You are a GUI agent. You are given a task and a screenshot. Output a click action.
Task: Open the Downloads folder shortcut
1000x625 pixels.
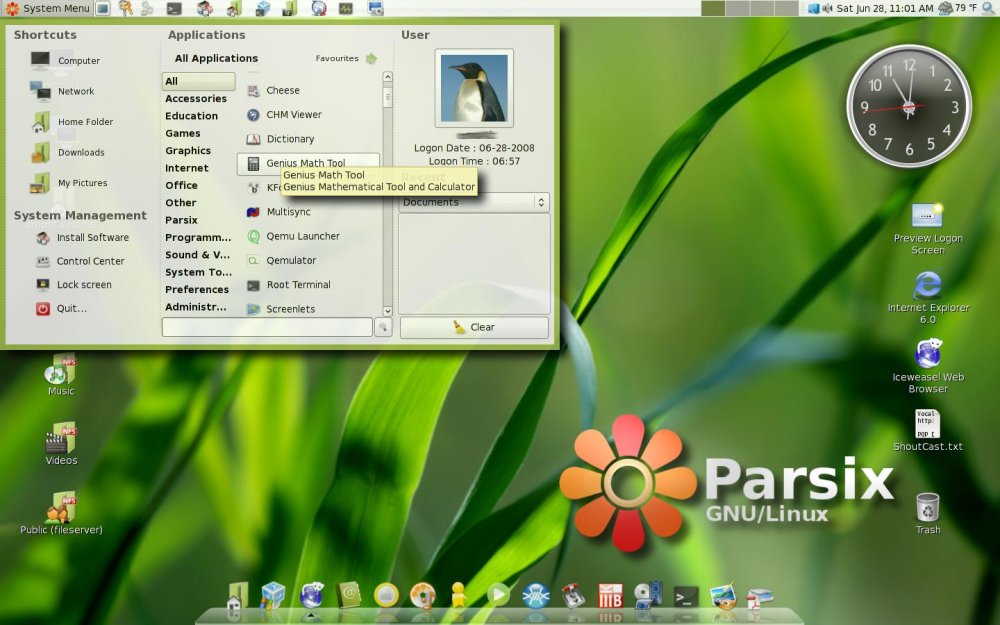tap(68, 152)
